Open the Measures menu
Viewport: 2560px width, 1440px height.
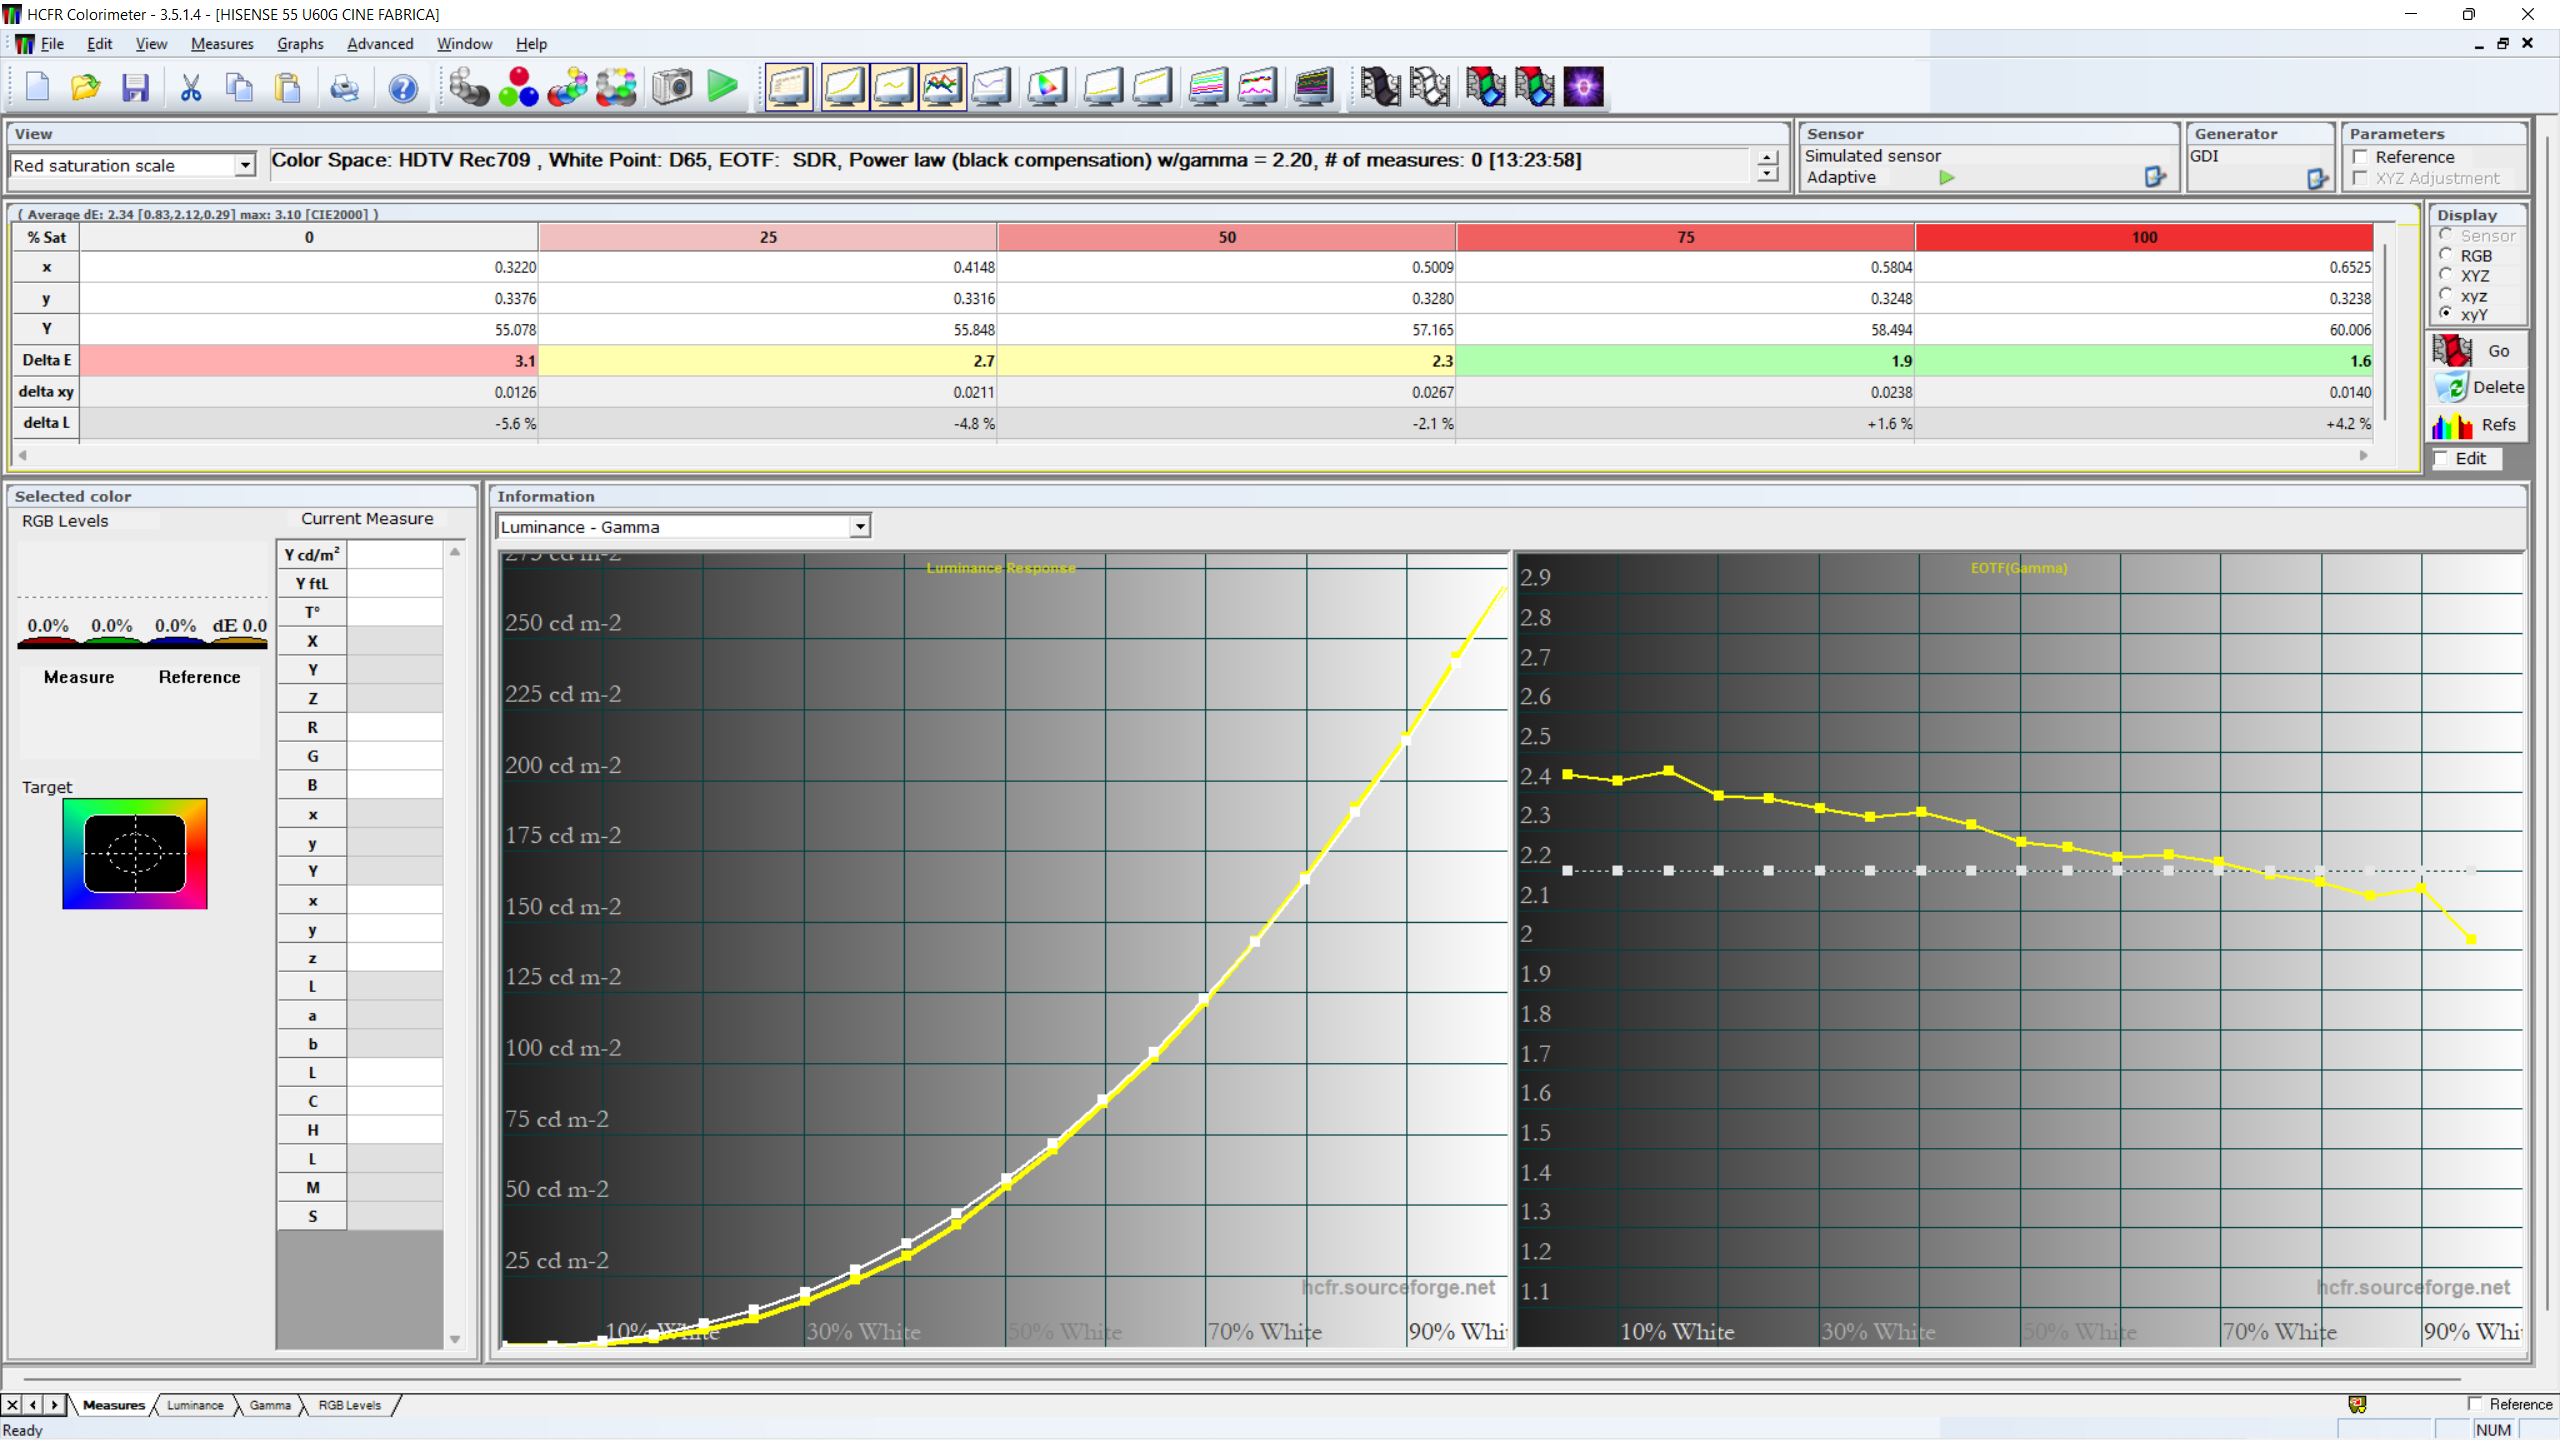tap(222, 44)
